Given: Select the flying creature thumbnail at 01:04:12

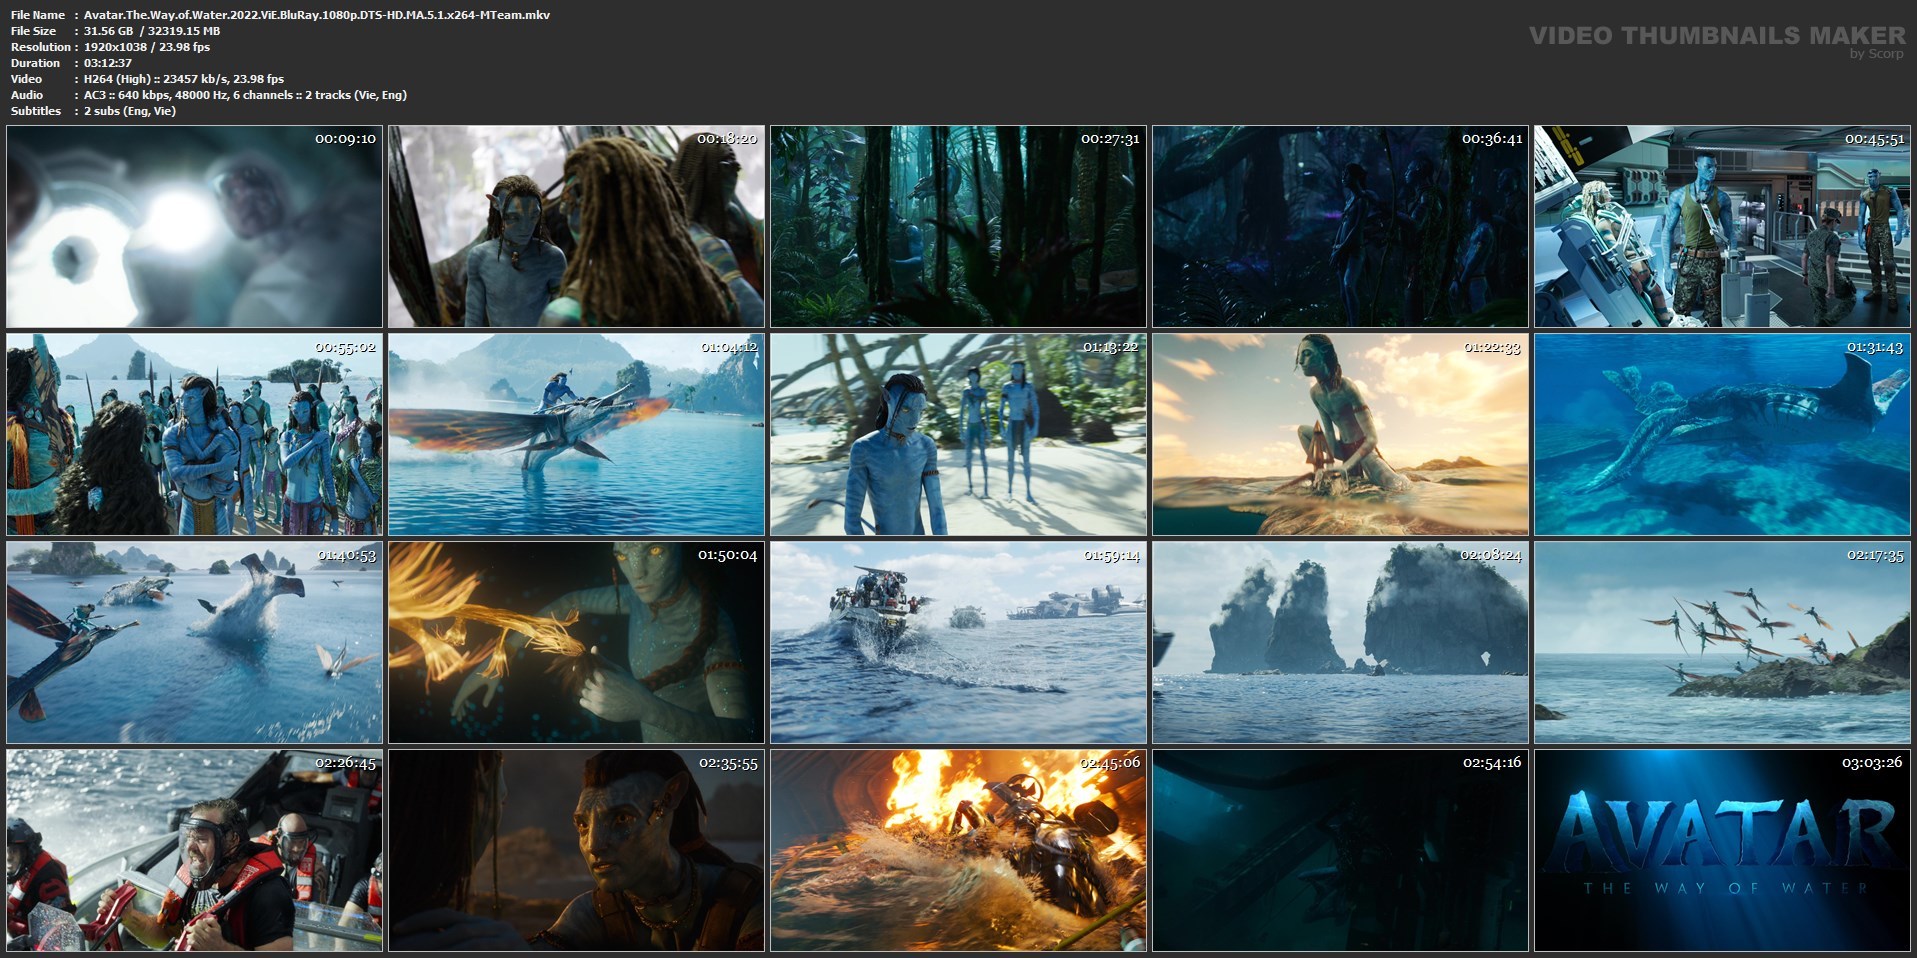Looking at the screenshot, I should point(576,435).
